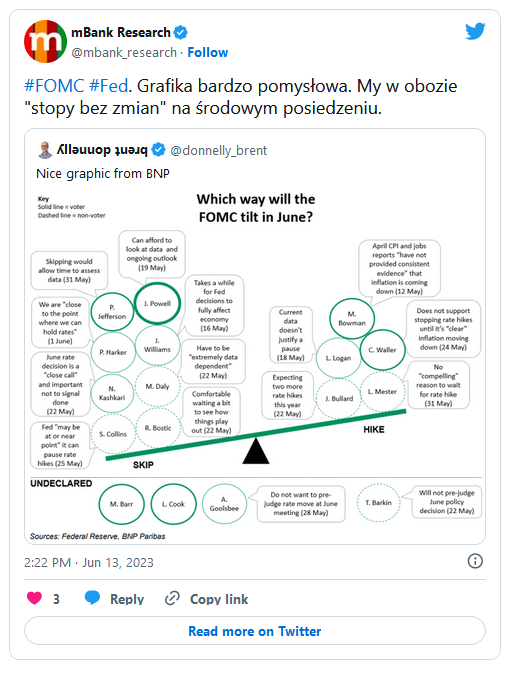
Task: Click the Twitter bird logo icon
Action: (x=475, y=31)
